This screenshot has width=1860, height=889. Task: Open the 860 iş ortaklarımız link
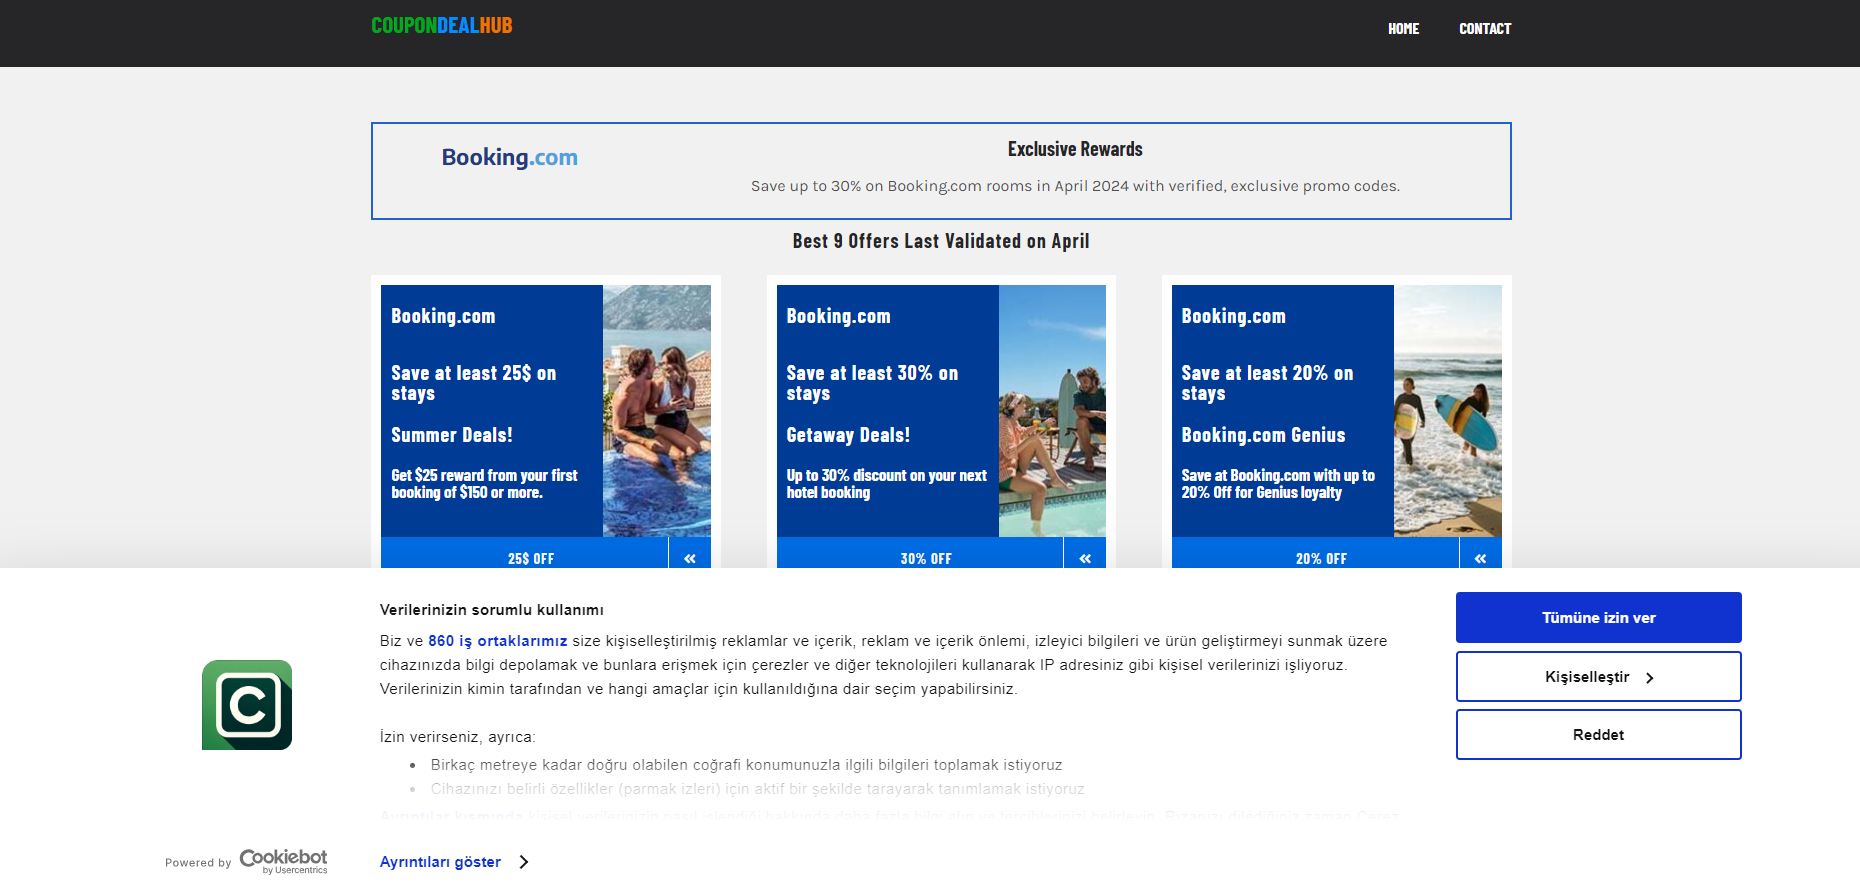click(498, 641)
